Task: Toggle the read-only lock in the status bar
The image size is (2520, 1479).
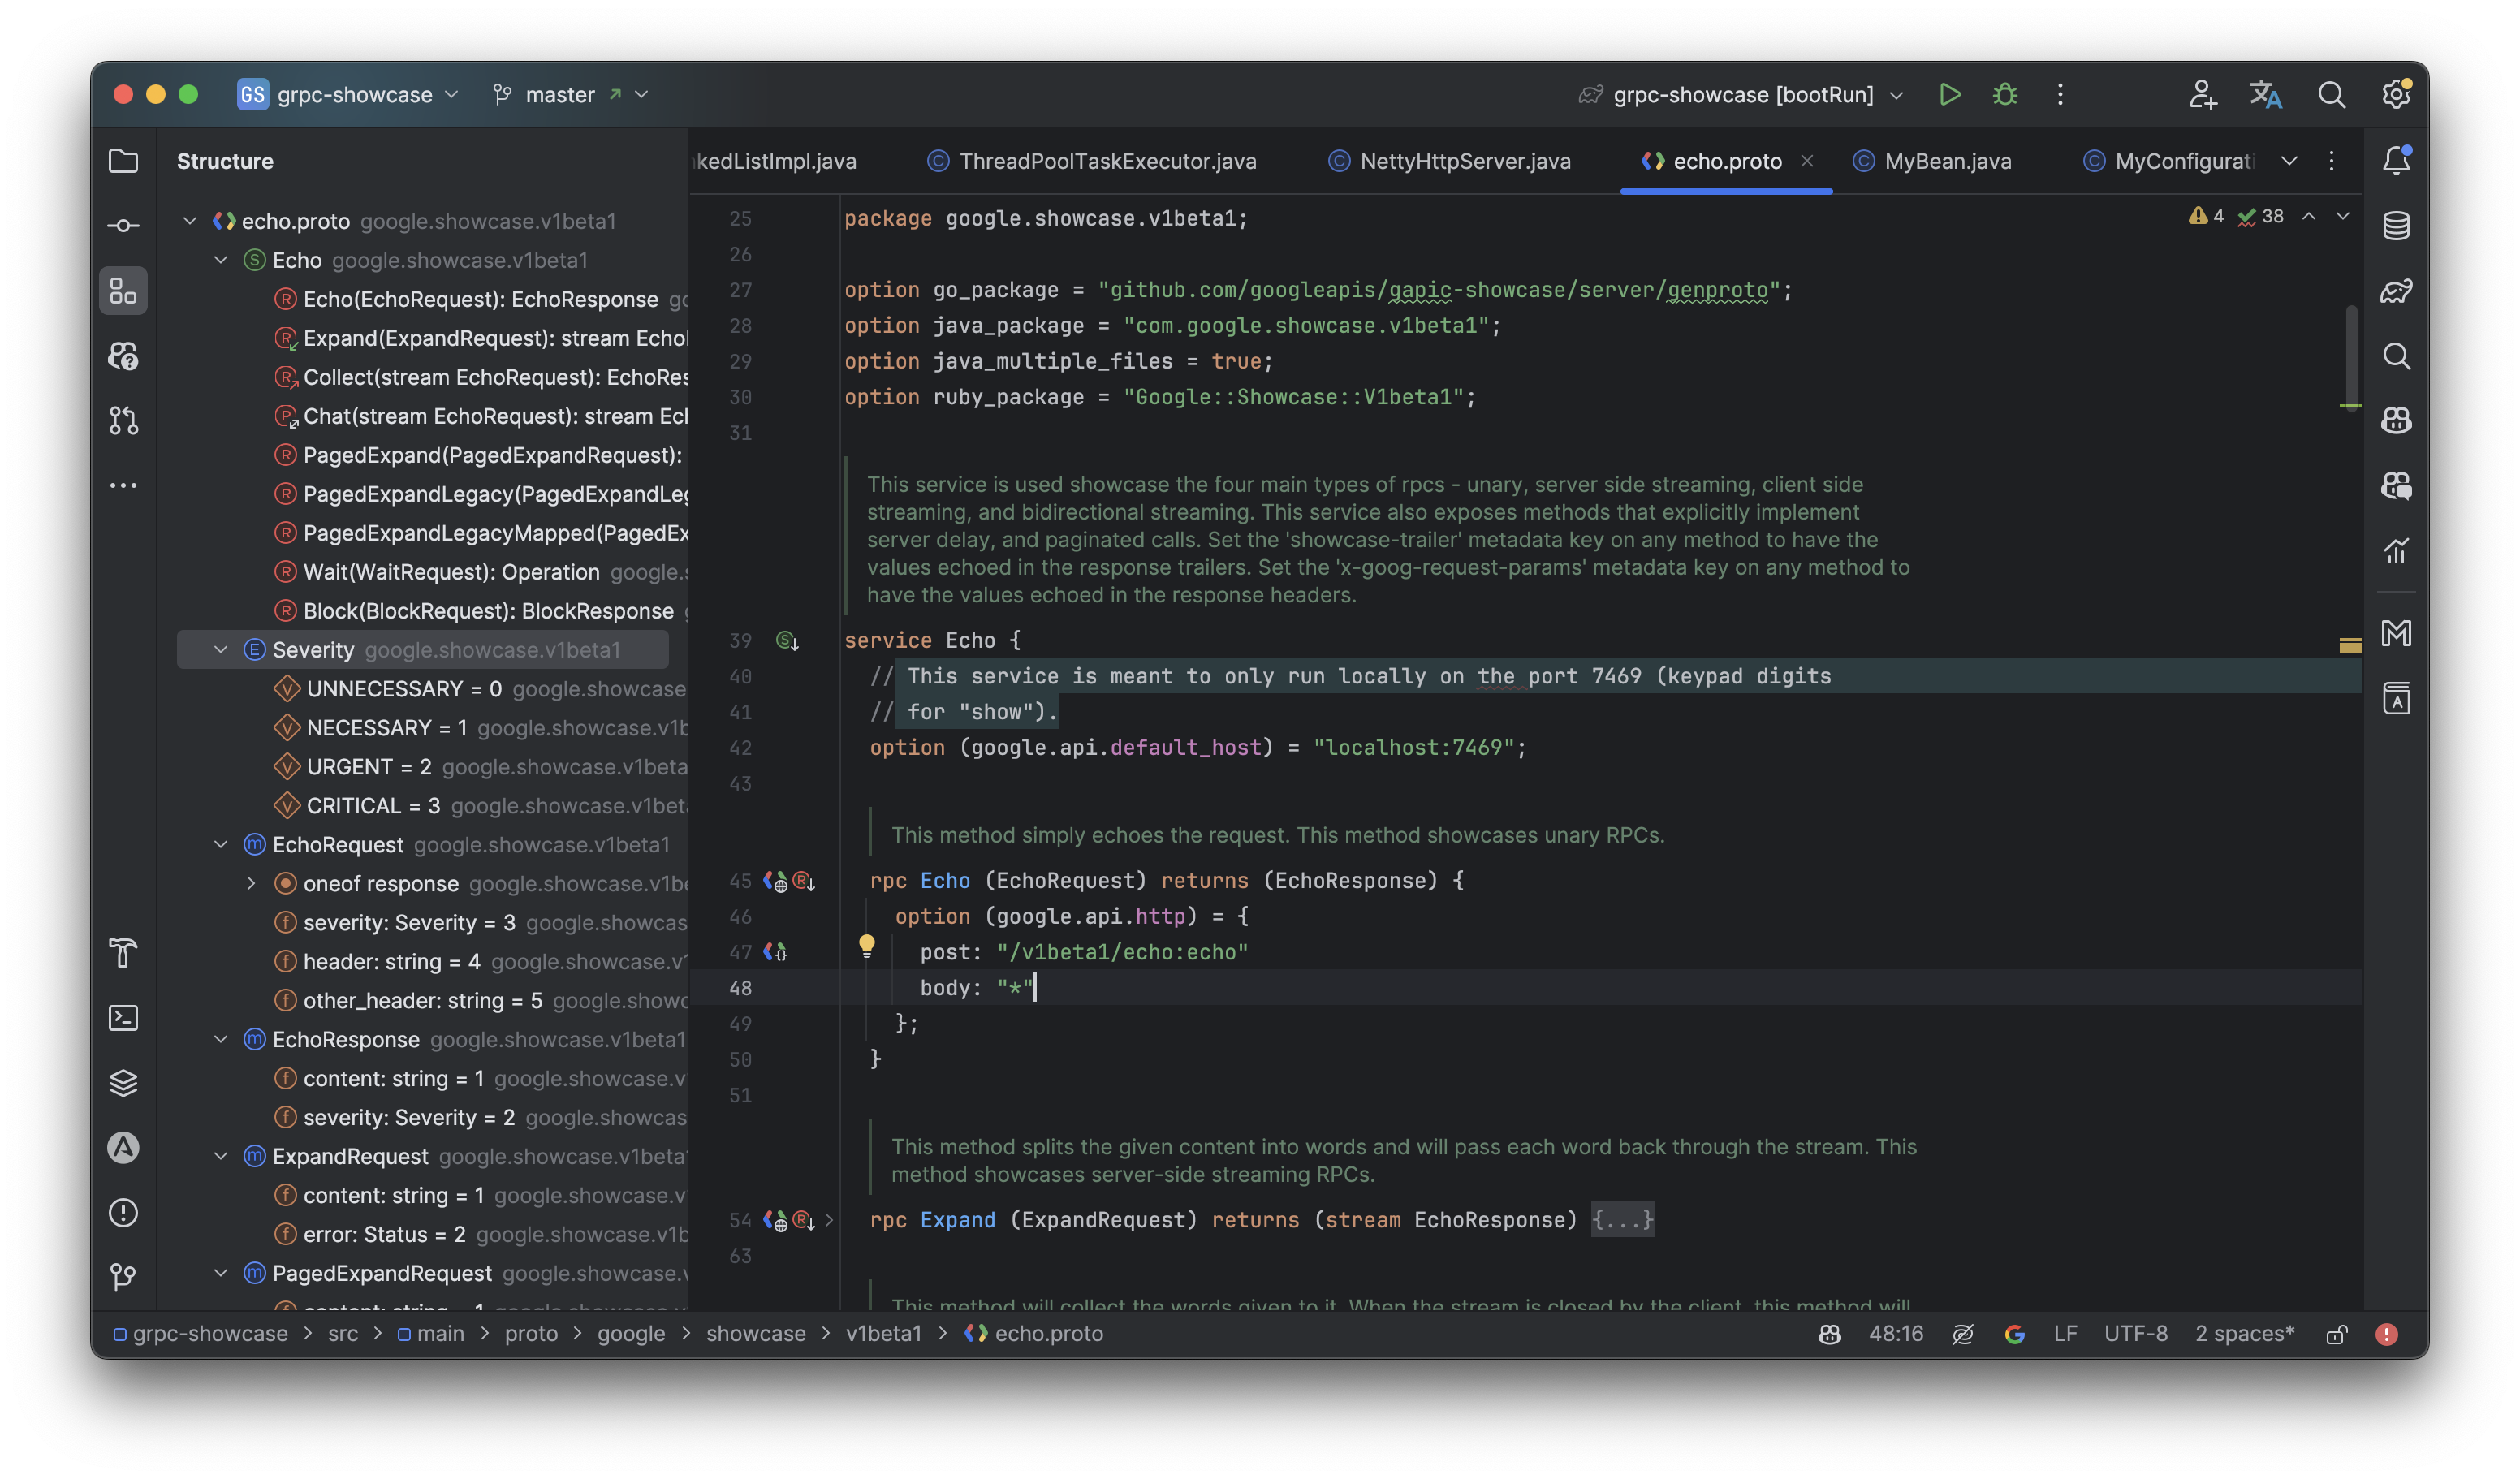Action: 2336,1334
